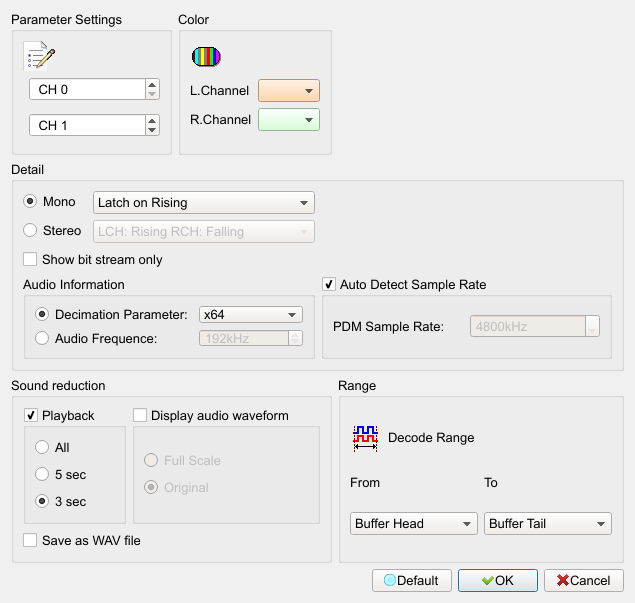This screenshot has width=635, height=603.
Task: Click the Cancel button
Action: [x=584, y=580]
